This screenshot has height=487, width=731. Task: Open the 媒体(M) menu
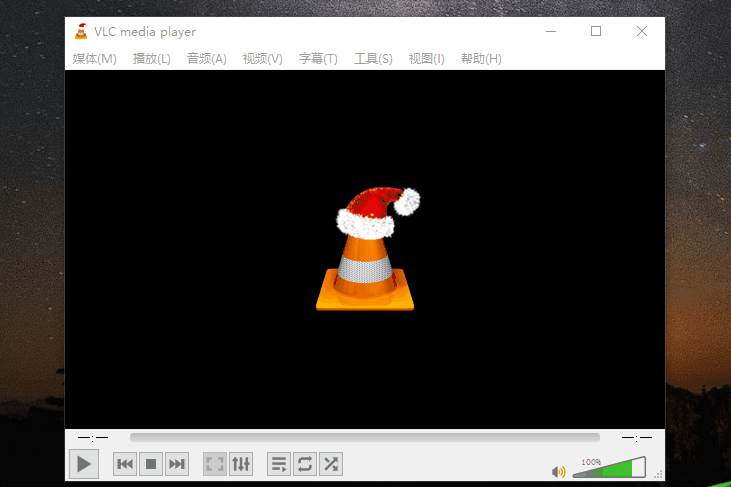[x=95, y=59]
